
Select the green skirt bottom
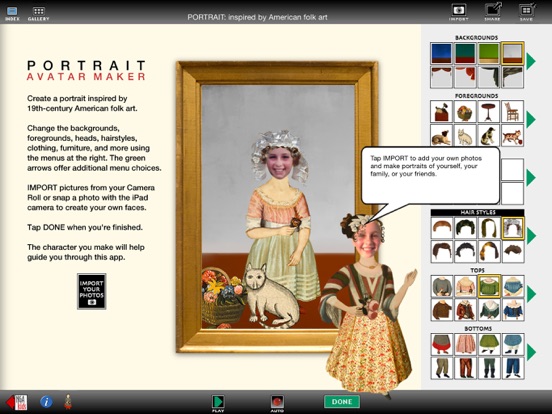(x=489, y=344)
